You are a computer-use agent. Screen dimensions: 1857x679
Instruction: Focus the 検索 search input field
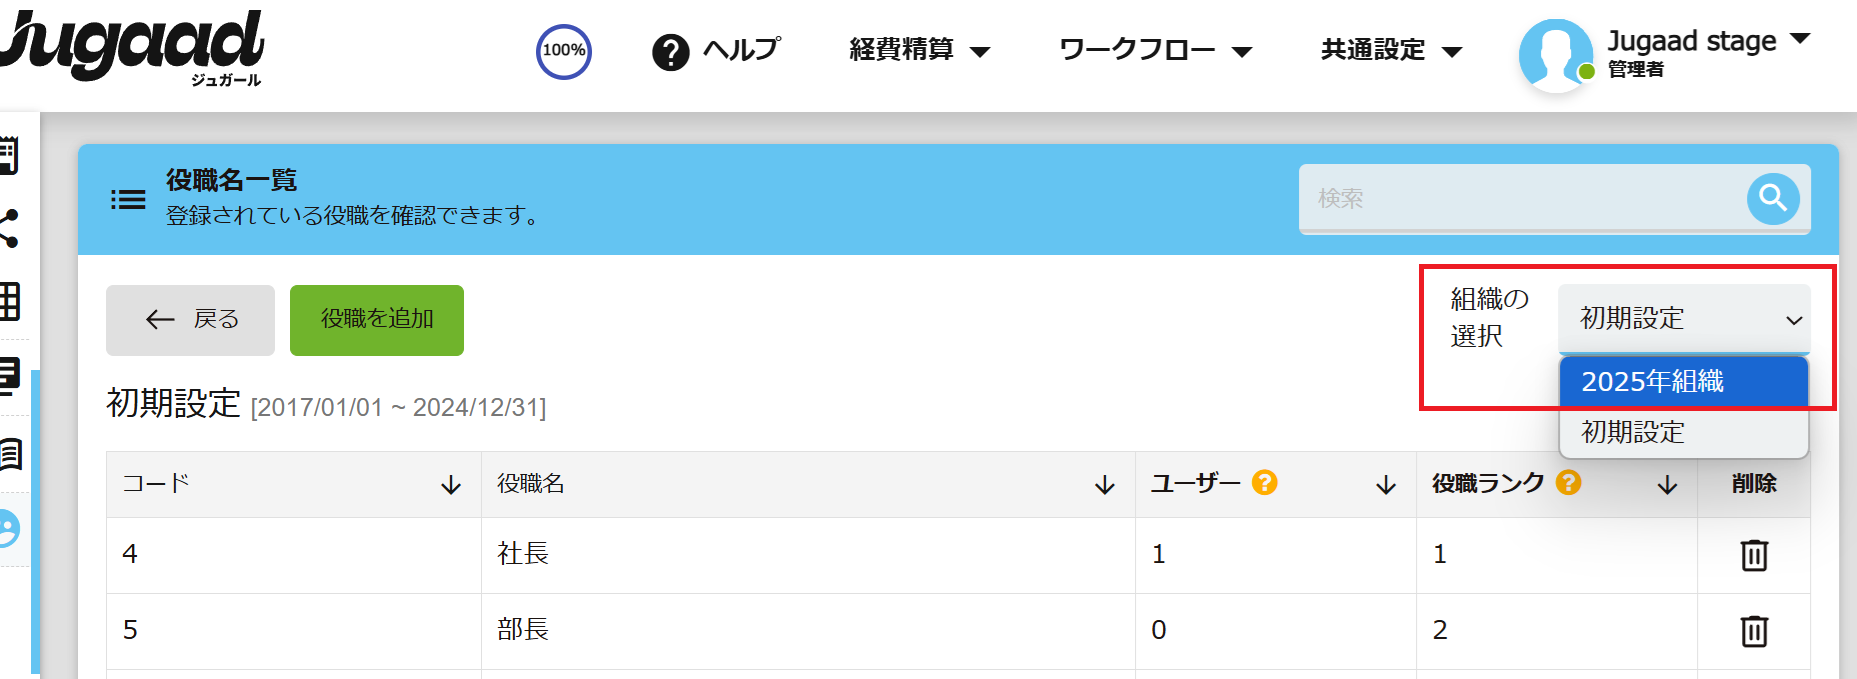(x=1520, y=199)
